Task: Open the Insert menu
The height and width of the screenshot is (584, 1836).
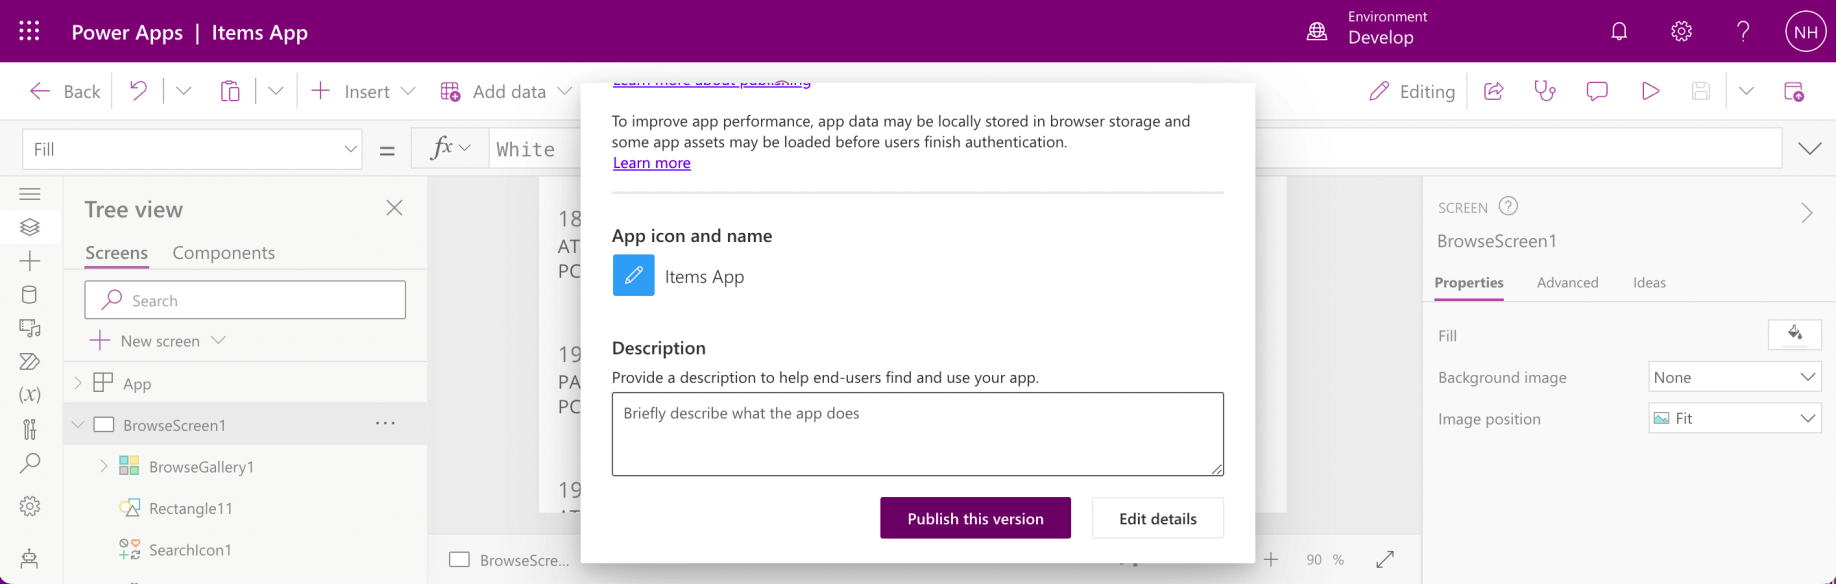Action: pos(363,91)
